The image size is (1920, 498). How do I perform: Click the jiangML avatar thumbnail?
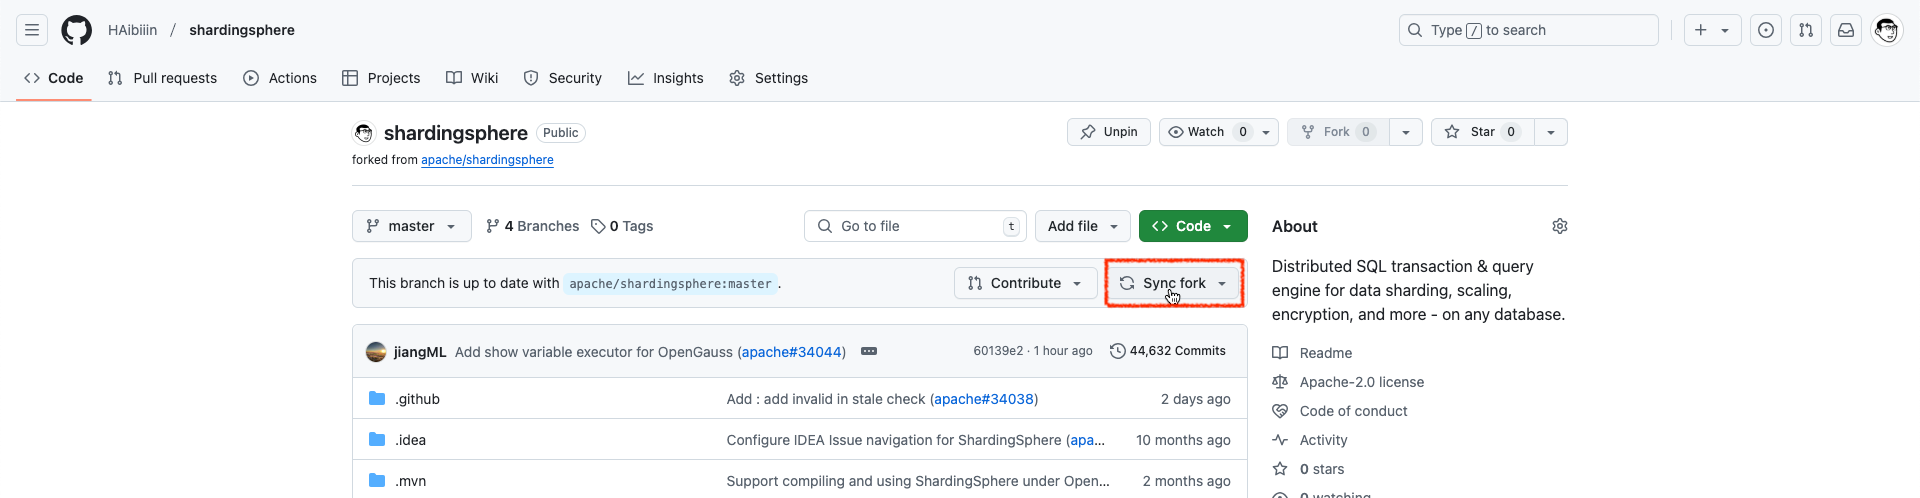[376, 352]
